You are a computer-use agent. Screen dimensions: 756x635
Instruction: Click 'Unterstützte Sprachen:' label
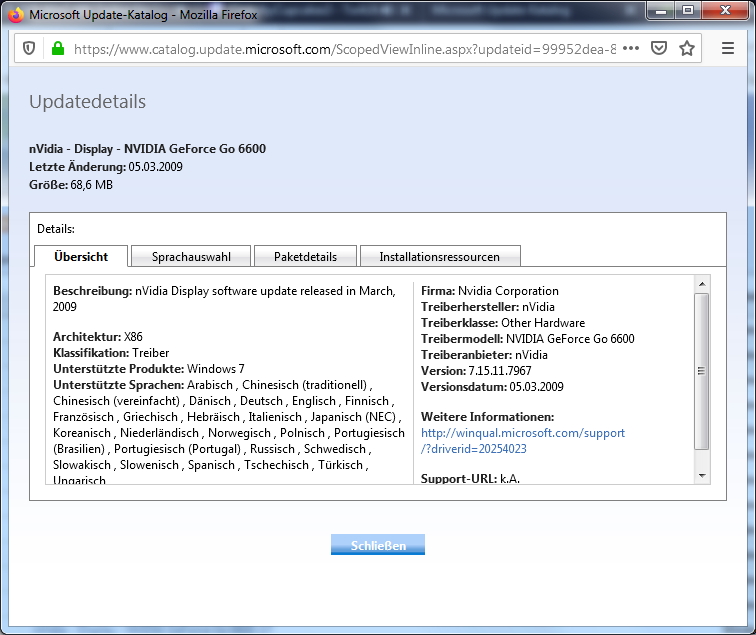click(119, 385)
